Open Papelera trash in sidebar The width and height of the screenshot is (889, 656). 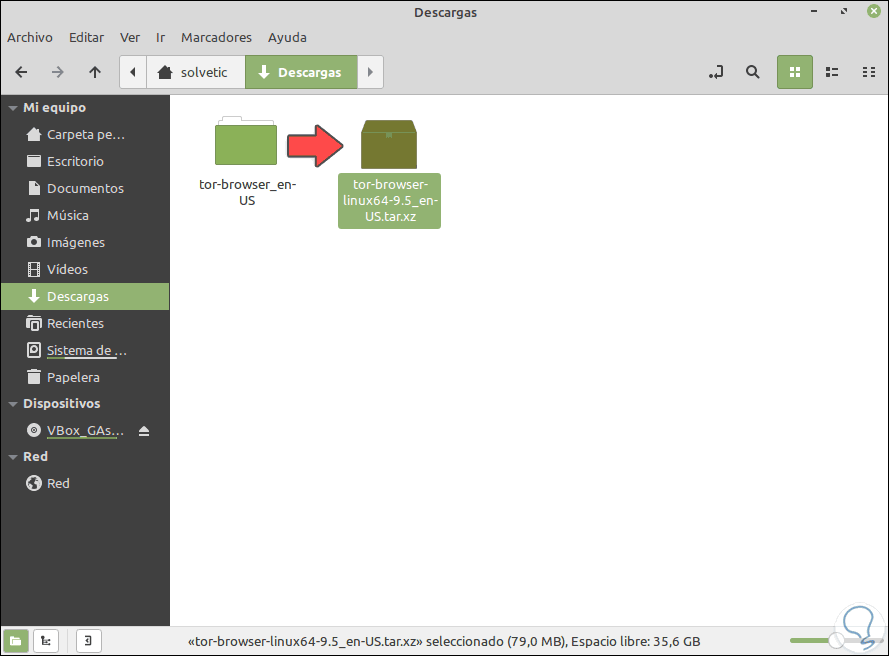(x=85, y=377)
